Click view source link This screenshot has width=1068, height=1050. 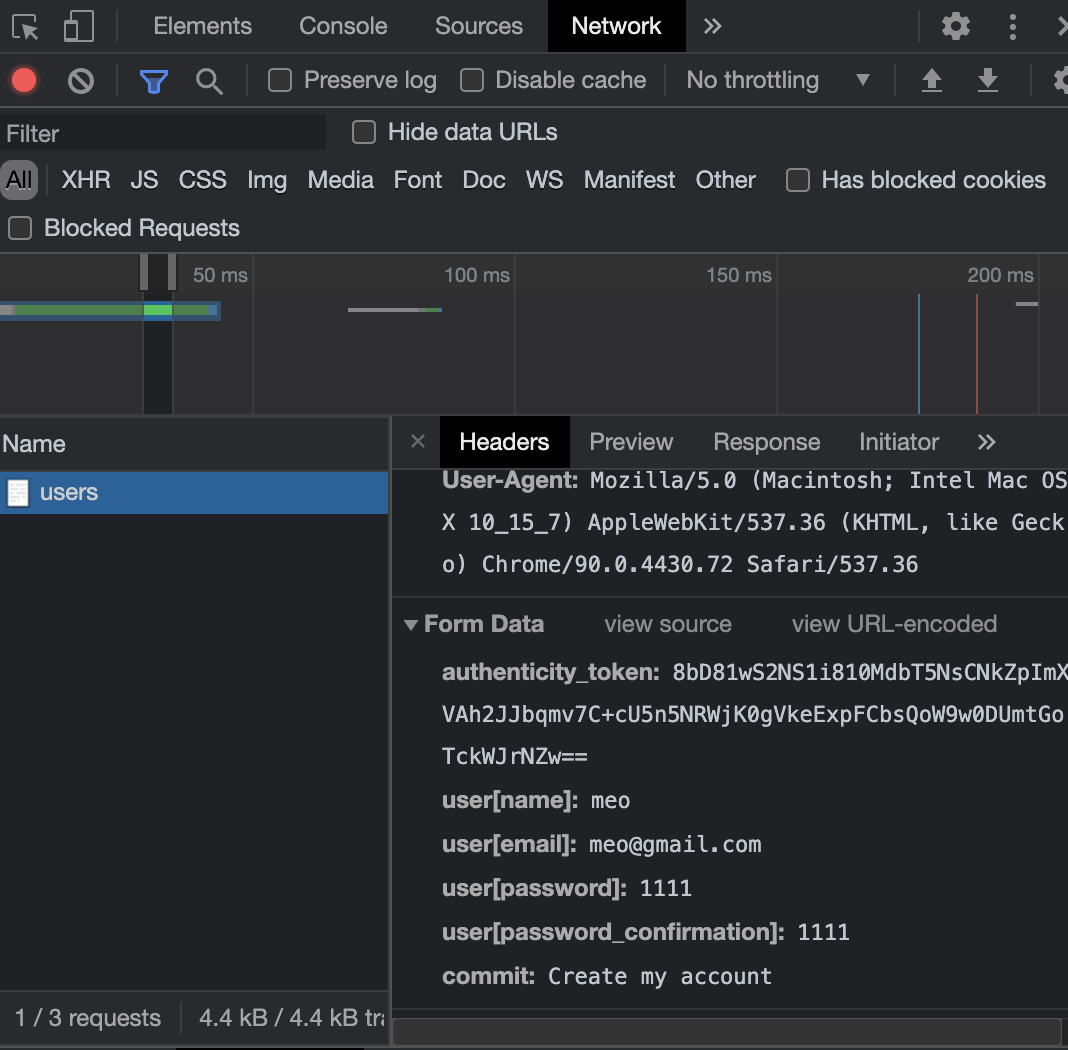(668, 624)
